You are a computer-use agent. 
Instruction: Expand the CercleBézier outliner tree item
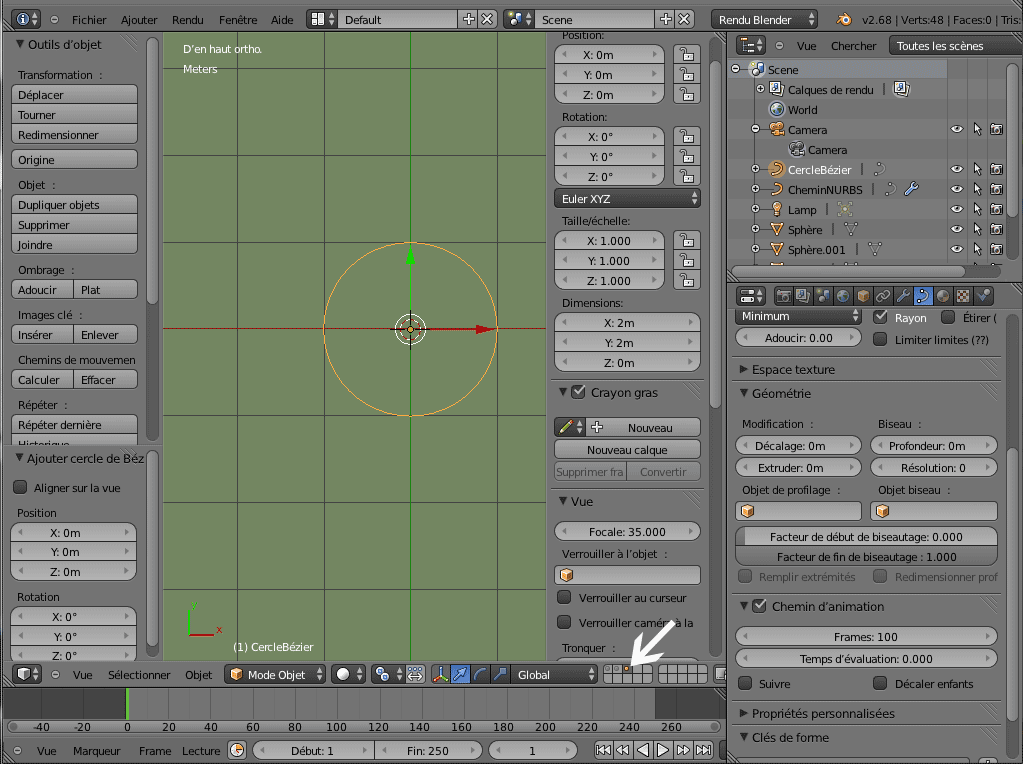756,170
